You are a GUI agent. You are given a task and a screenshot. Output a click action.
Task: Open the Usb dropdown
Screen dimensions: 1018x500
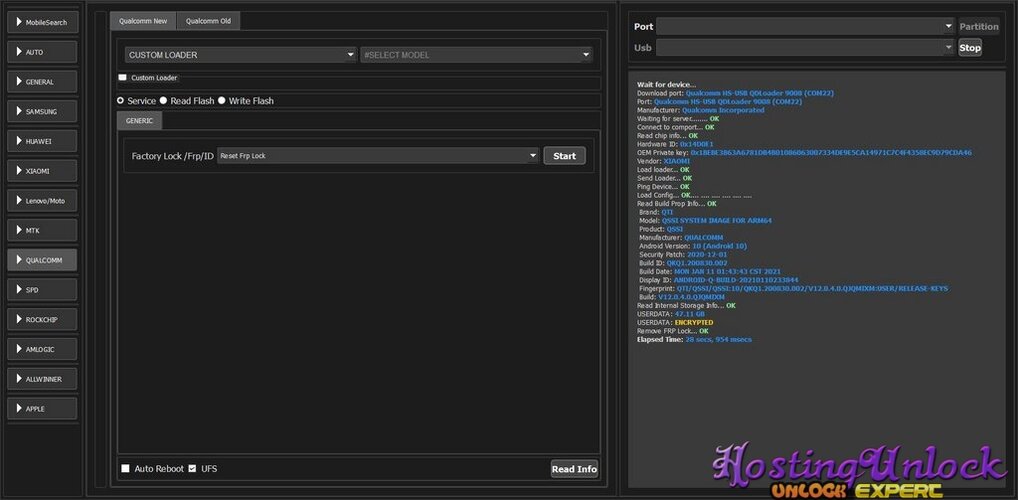click(805, 47)
